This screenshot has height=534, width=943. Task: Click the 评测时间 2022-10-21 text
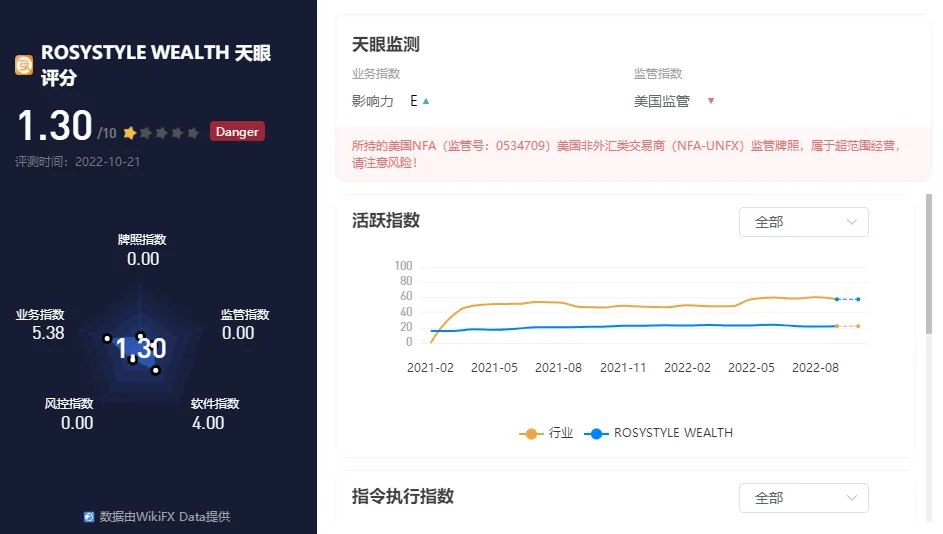78,162
